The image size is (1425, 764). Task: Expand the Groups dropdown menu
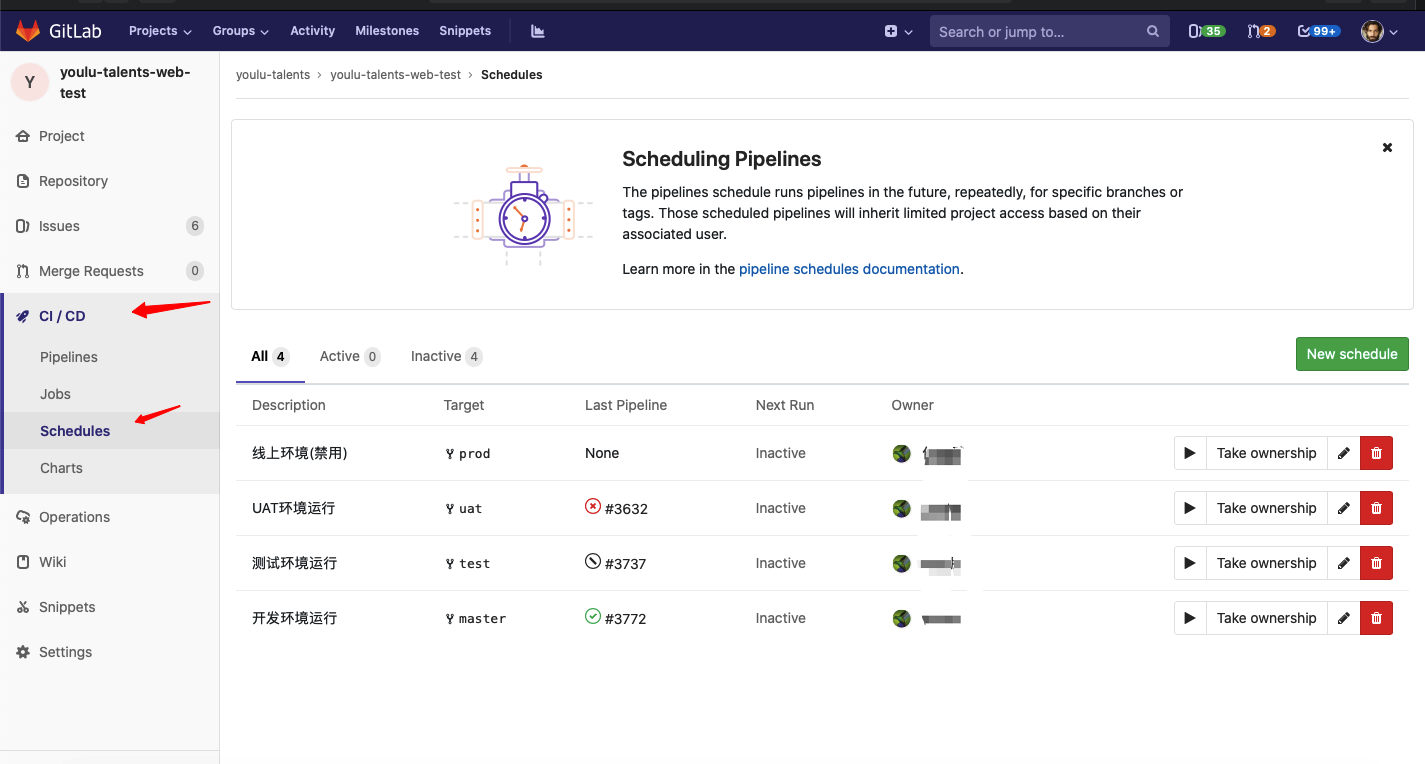point(240,31)
